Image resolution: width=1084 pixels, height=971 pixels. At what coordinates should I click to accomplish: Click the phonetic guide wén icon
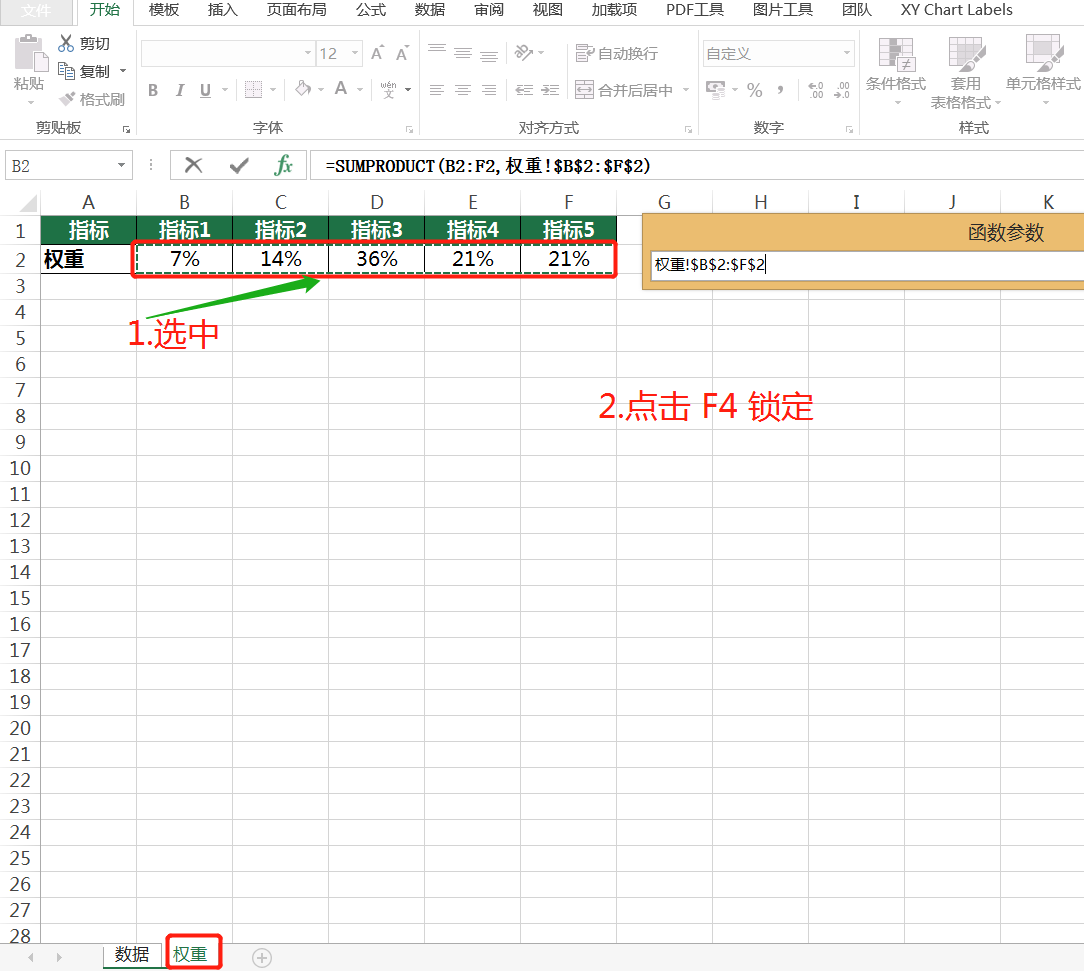389,89
